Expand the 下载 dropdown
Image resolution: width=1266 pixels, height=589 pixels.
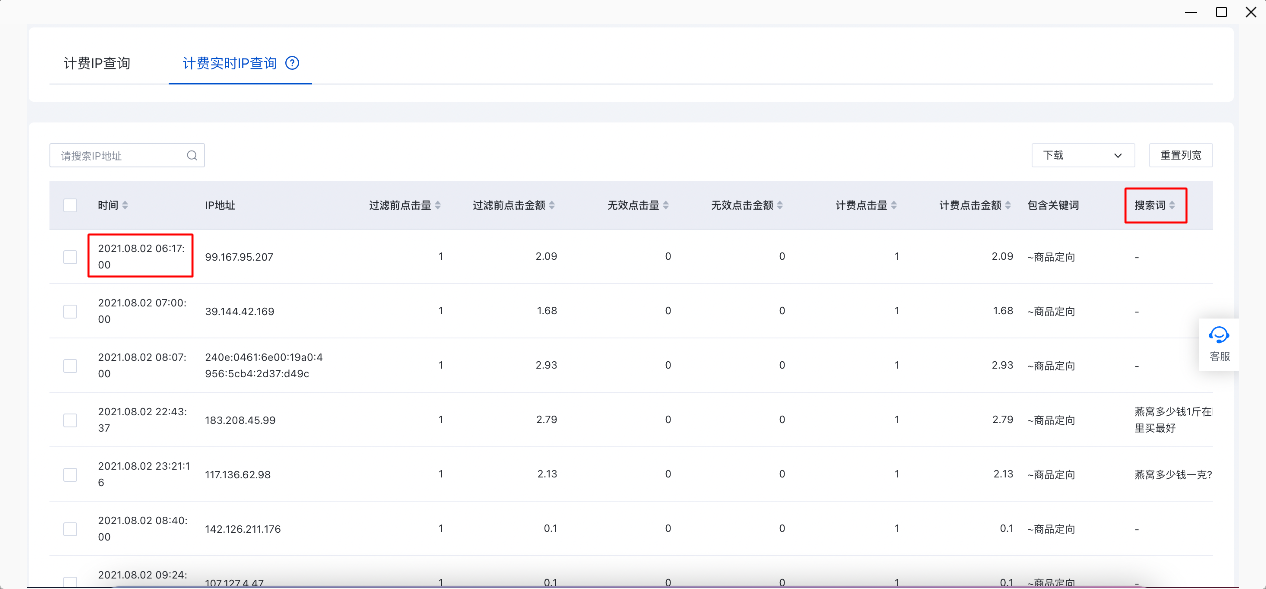coord(1082,155)
